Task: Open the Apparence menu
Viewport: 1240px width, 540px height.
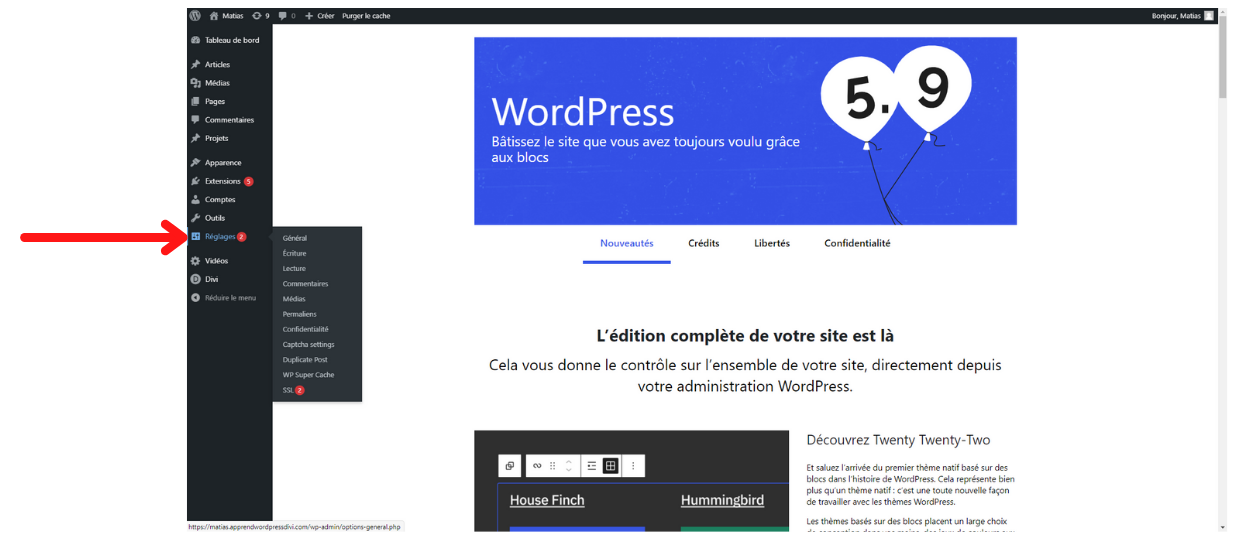Action: click(222, 162)
